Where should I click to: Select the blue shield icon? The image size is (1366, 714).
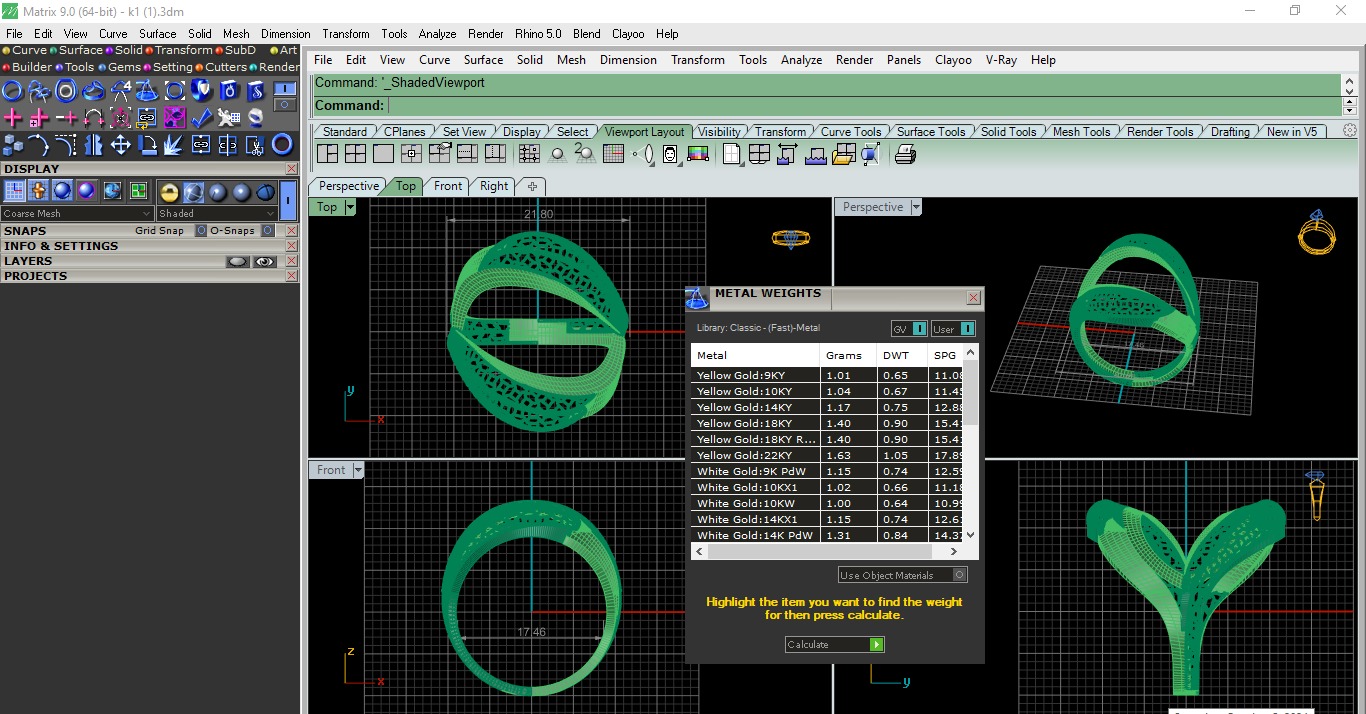(201, 91)
